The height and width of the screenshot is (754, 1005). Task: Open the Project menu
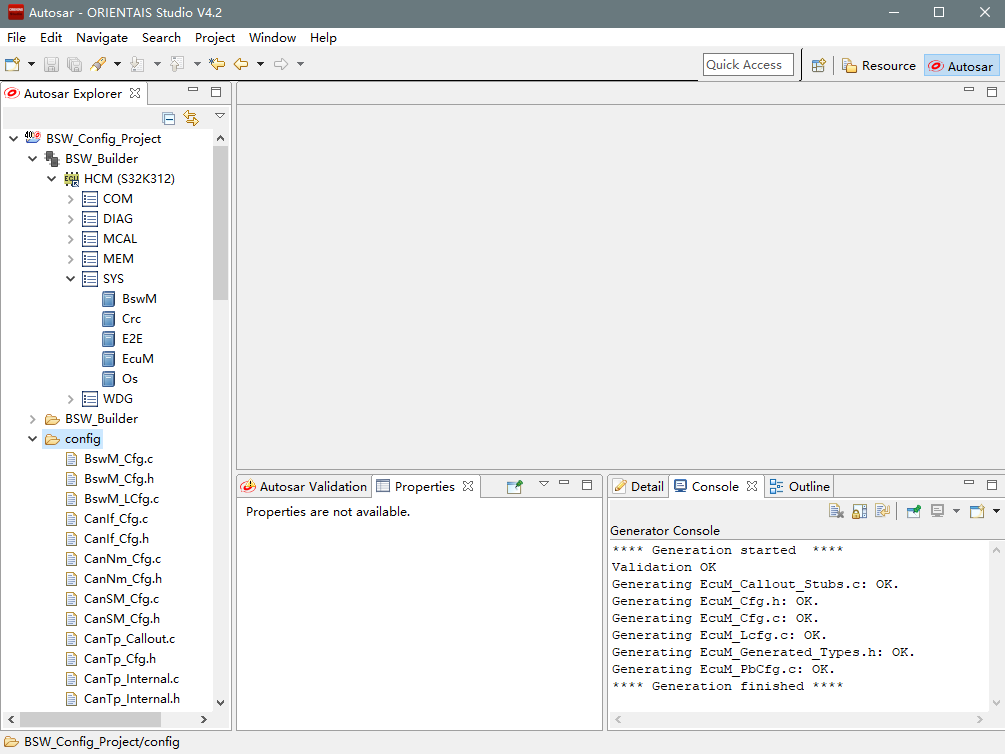(x=214, y=38)
